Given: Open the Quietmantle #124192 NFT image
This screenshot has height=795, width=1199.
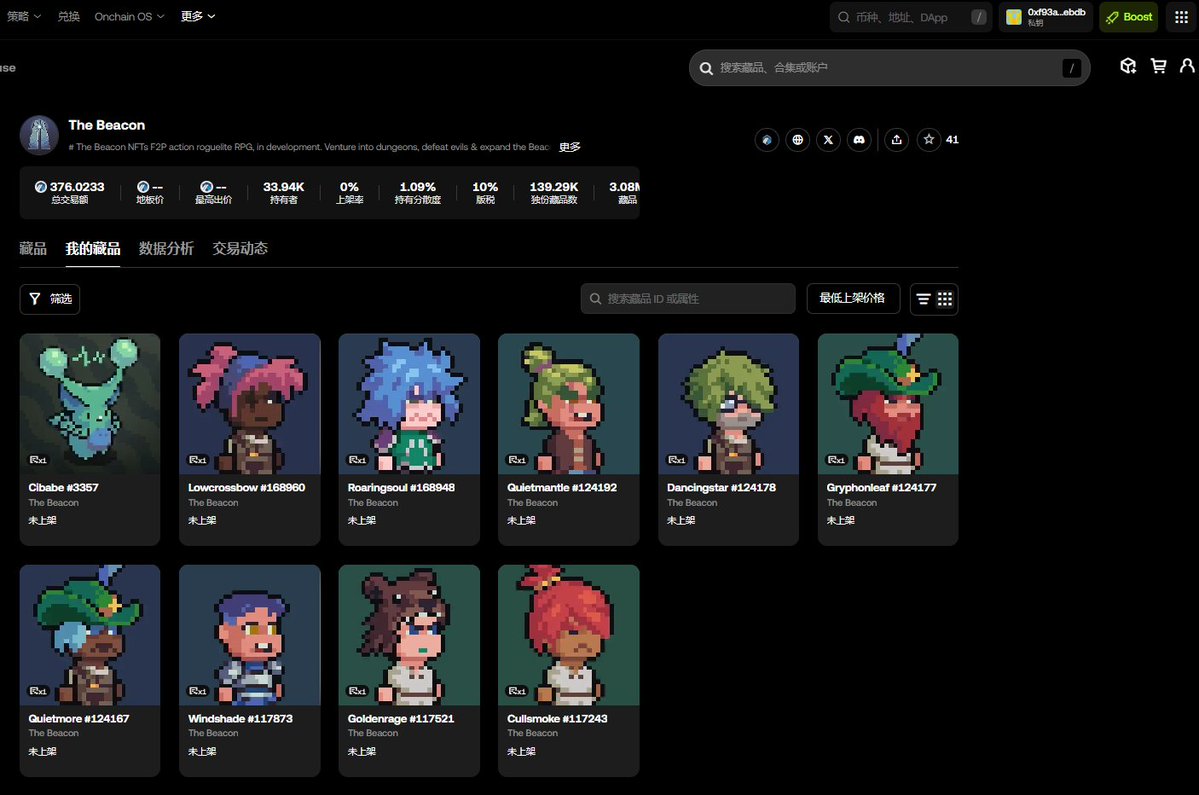Looking at the screenshot, I should click(x=569, y=404).
